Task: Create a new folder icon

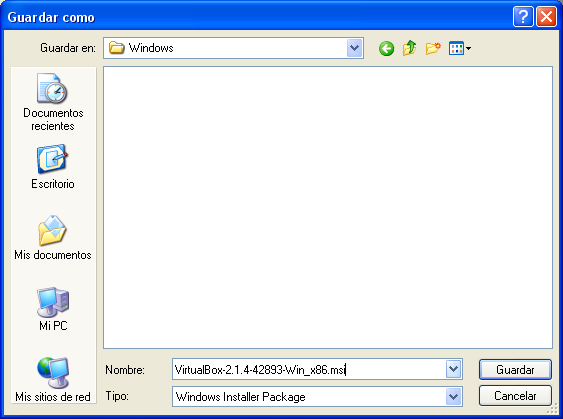Action: click(x=433, y=48)
